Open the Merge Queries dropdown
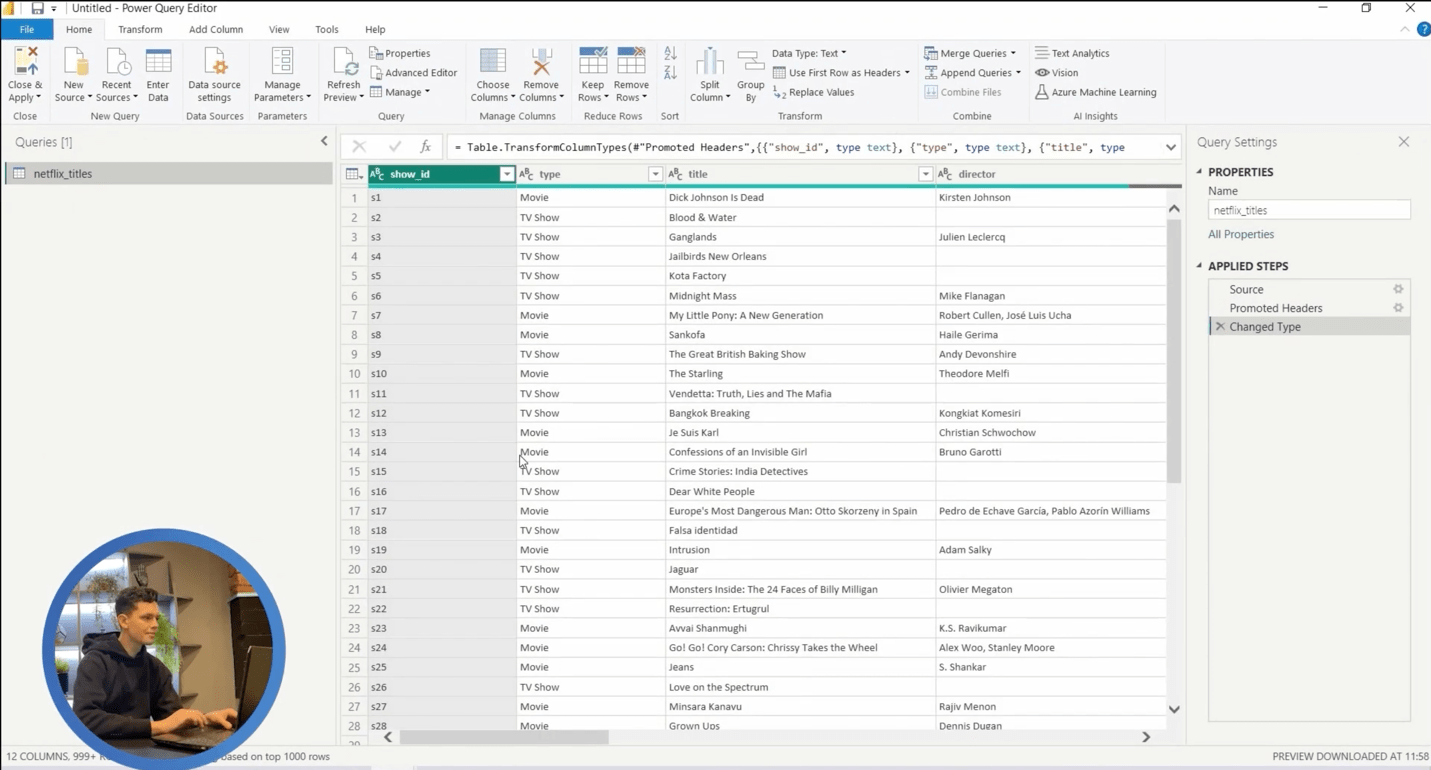The width and height of the screenshot is (1431, 770). (970, 53)
